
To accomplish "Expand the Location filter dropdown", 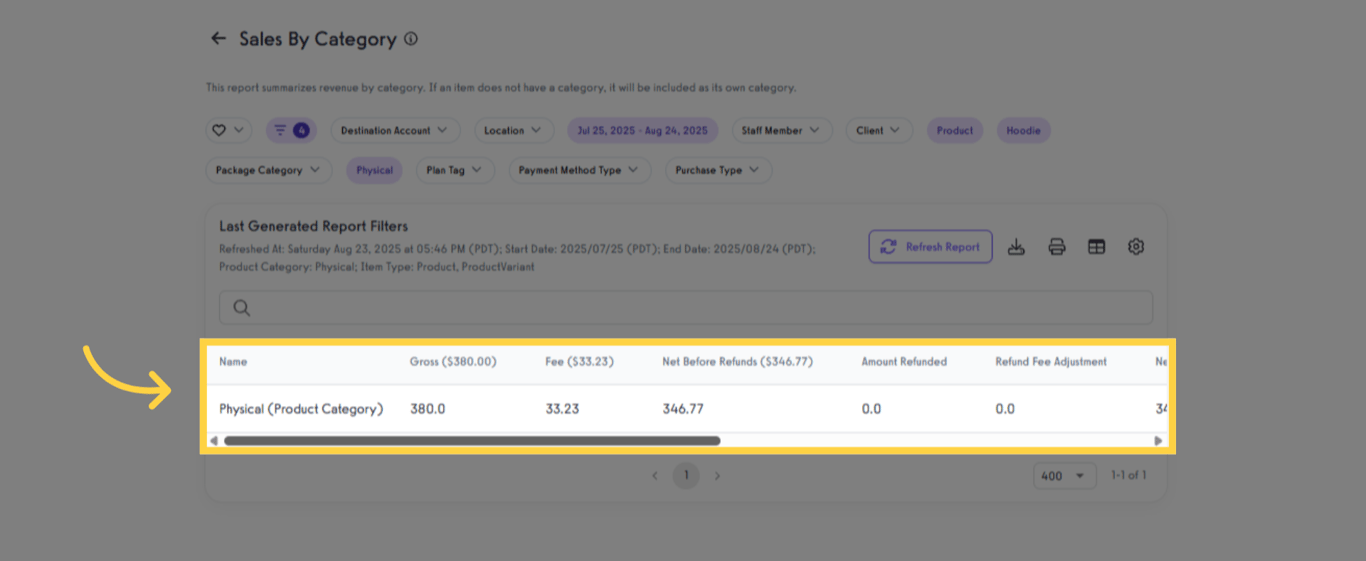I will pos(513,130).
